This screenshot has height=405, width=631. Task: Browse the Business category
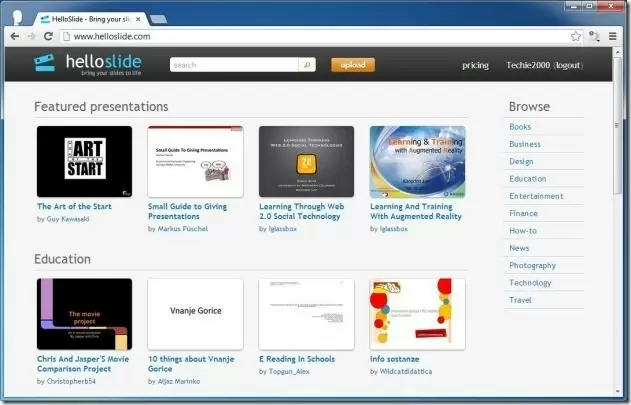point(524,144)
